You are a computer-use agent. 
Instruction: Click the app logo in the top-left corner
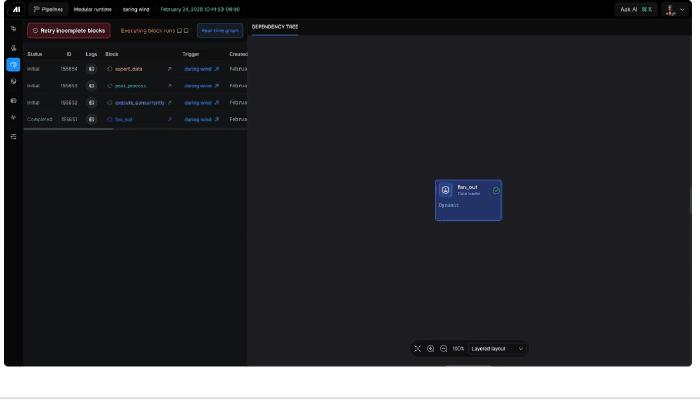[x=16, y=9]
